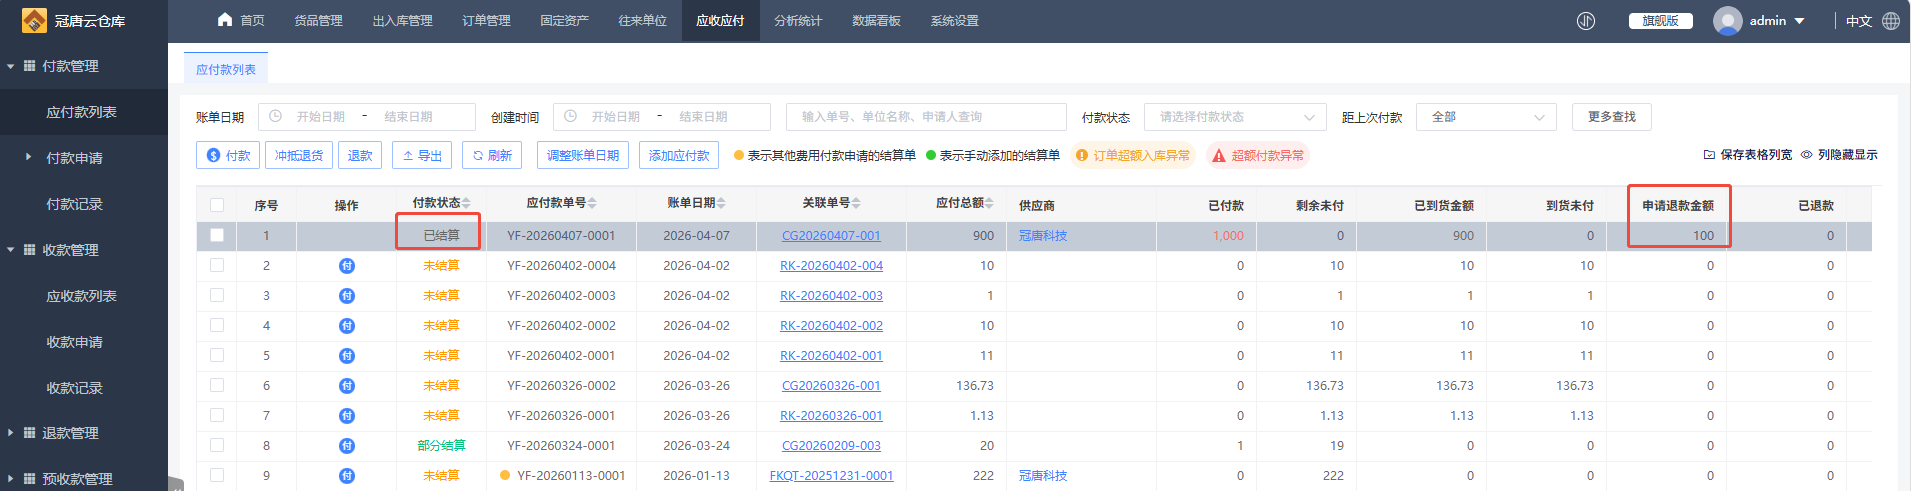Open linked order CG20260407-001
The image size is (1914, 491).
click(x=831, y=236)
